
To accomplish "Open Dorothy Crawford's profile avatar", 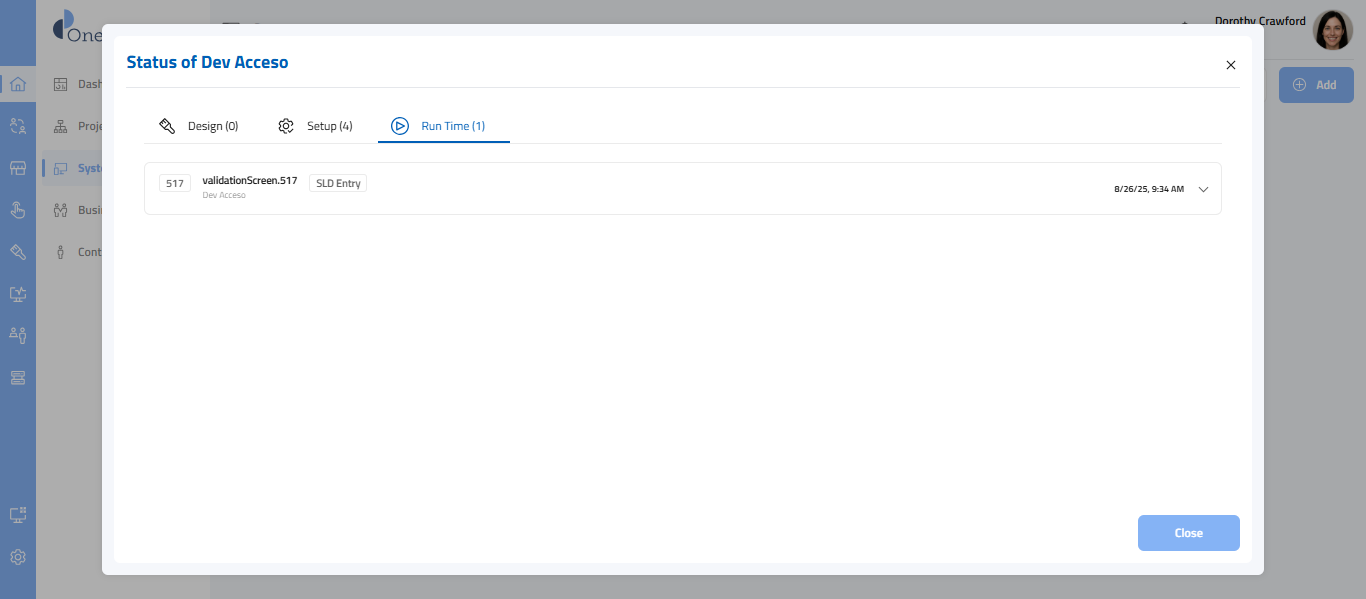I will (x=1332, y=31).
